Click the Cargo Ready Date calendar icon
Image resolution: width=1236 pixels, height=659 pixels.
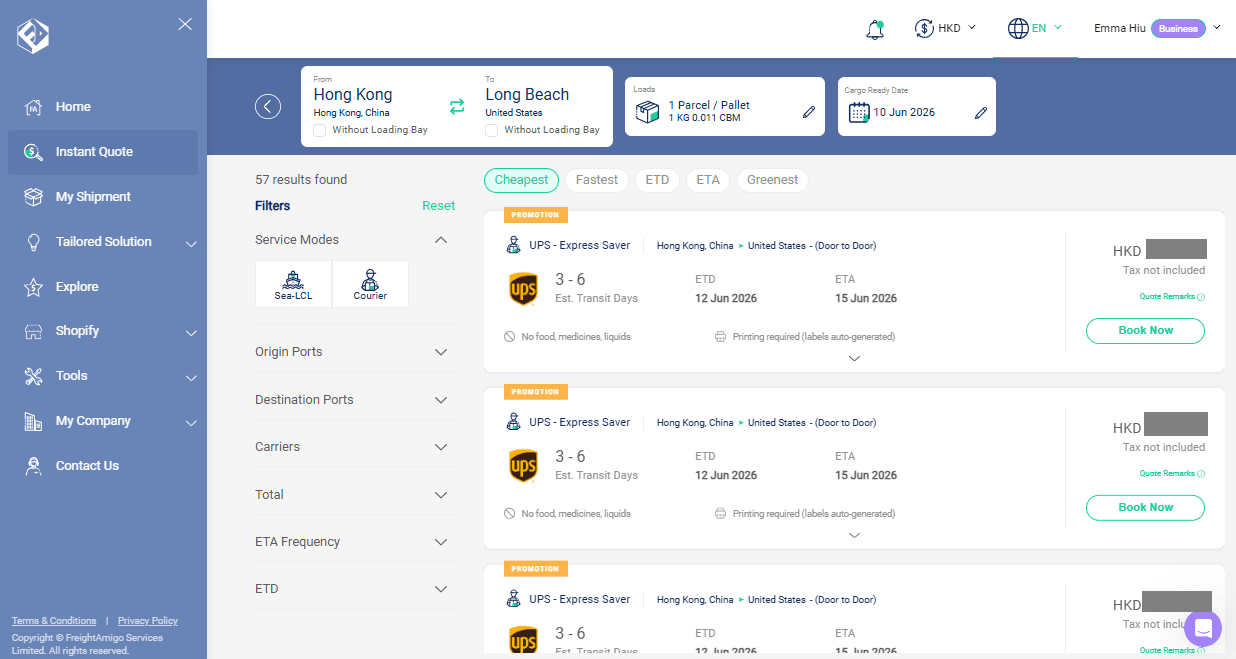[859, 112]
